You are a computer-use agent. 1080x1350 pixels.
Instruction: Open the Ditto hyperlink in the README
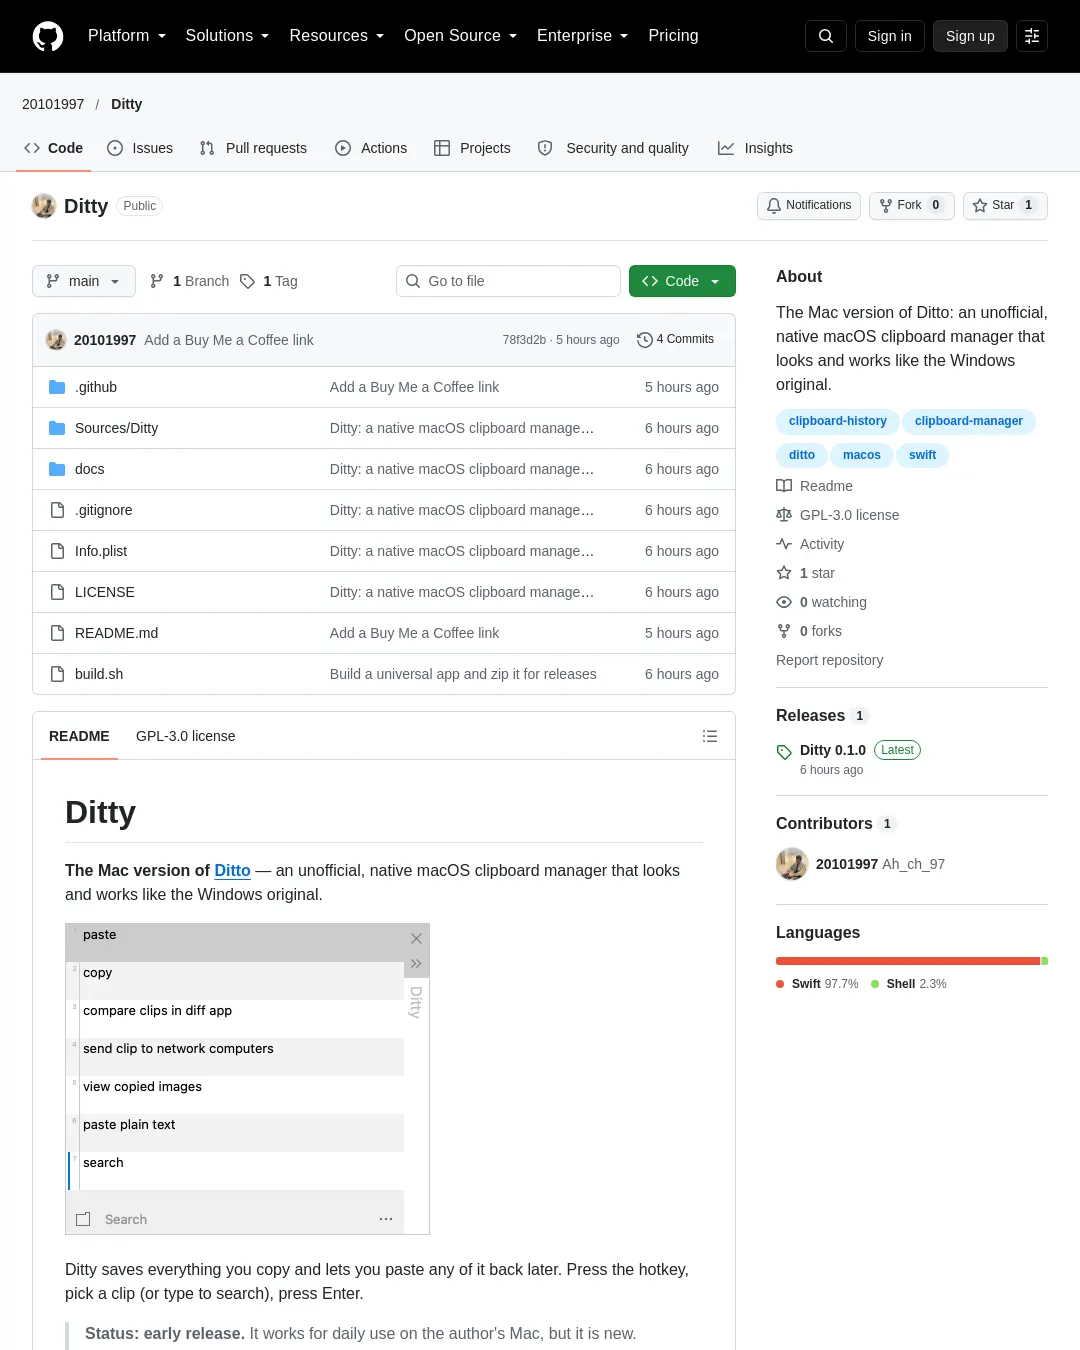coord(232,870)
